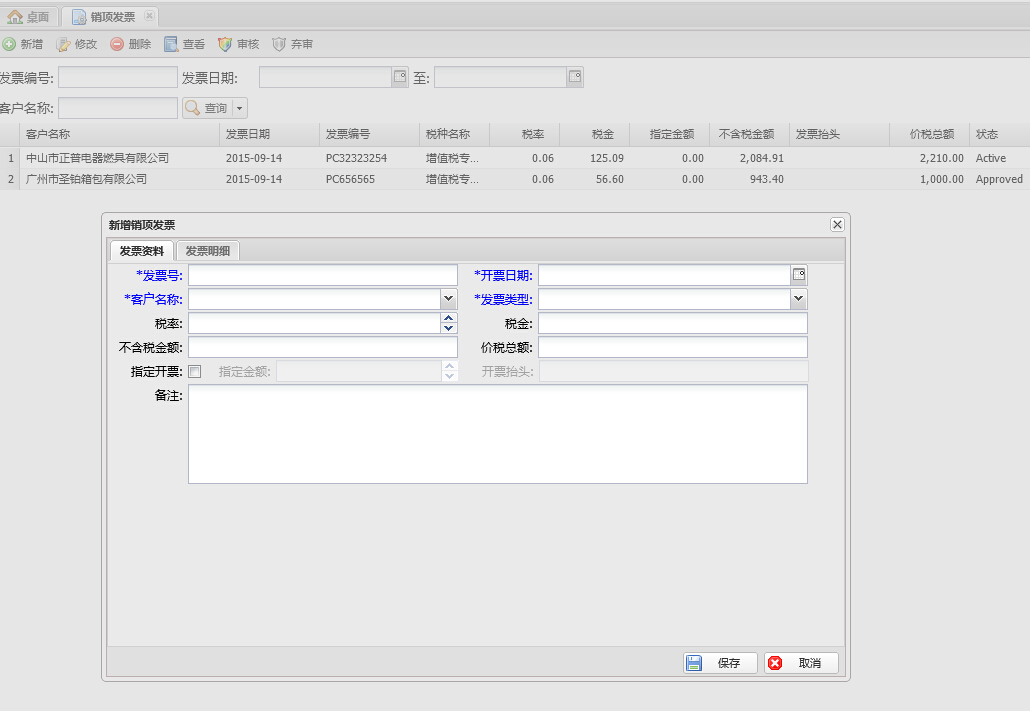Open the 发票日期 start date calendar picker
Viewport: 1030px width, 711px height.
coord(400,77)
